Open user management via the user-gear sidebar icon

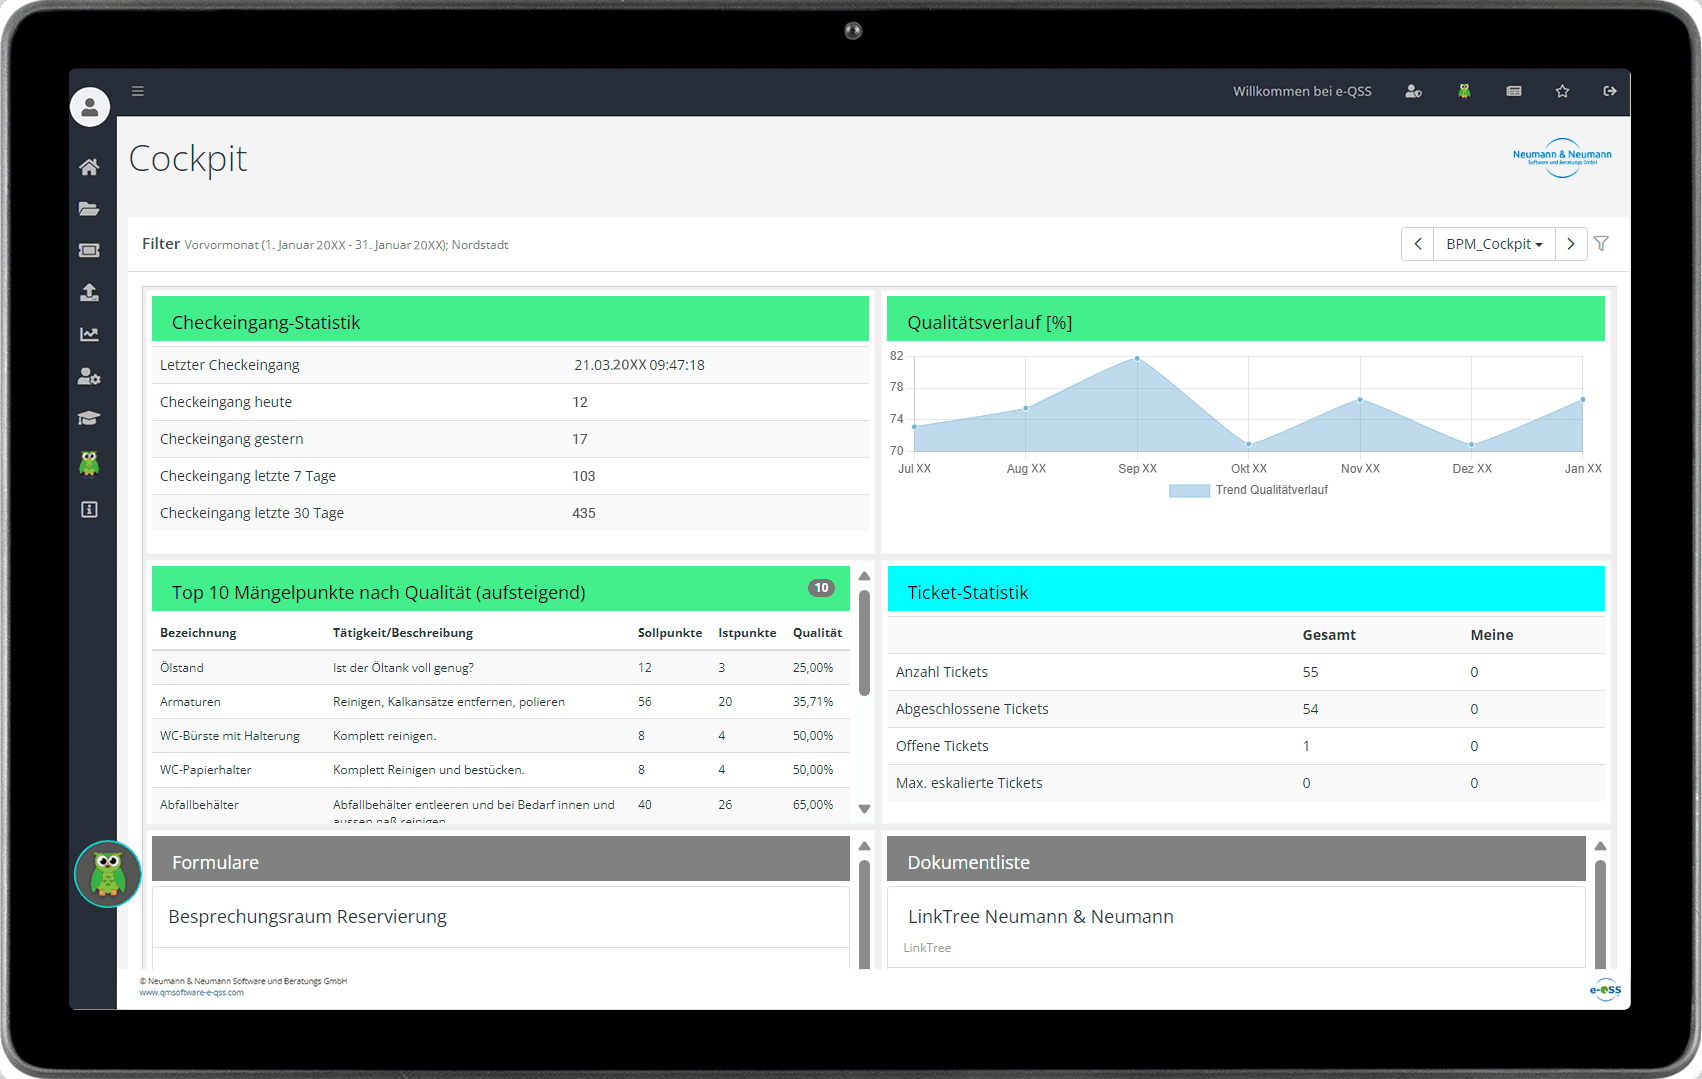coord(89,376)
